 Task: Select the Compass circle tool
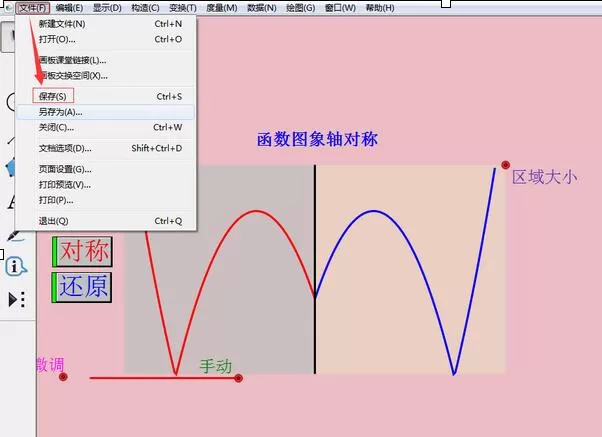11,102
